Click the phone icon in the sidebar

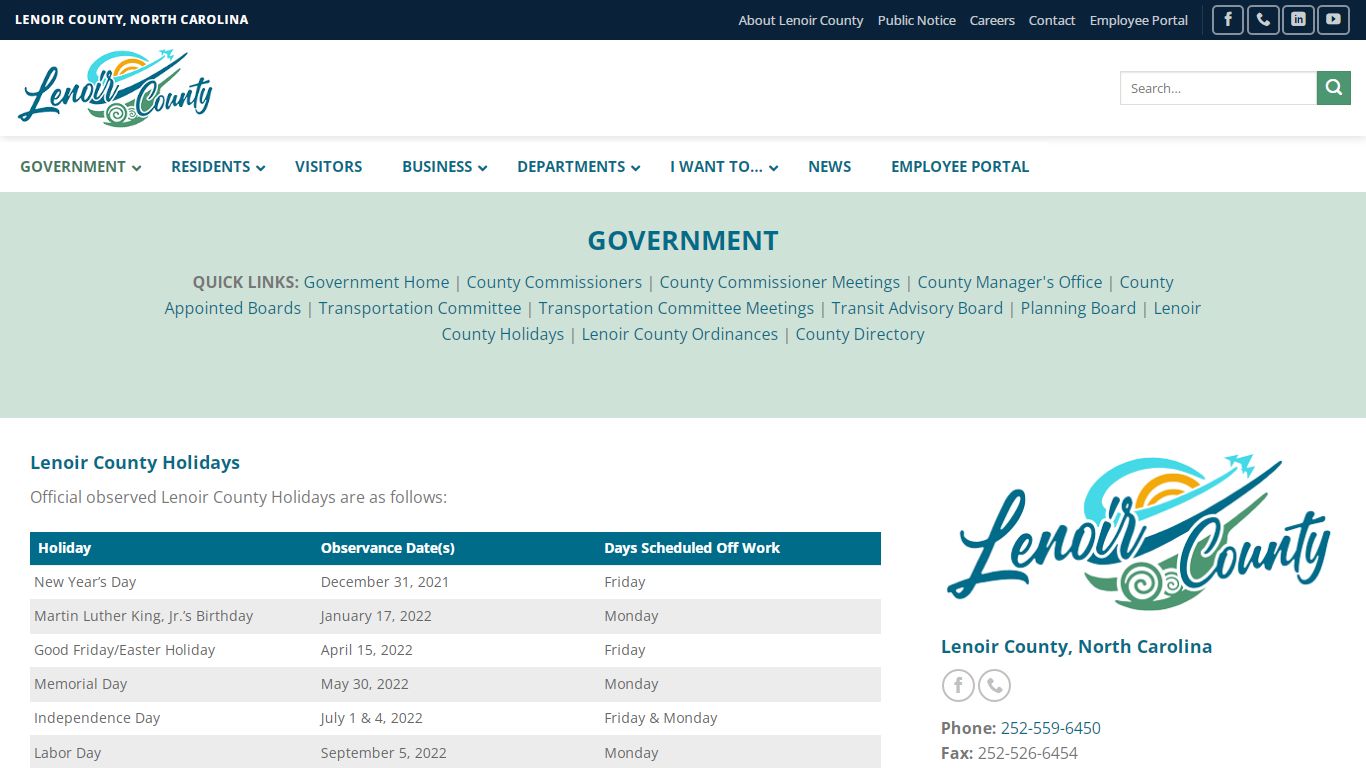993,685
